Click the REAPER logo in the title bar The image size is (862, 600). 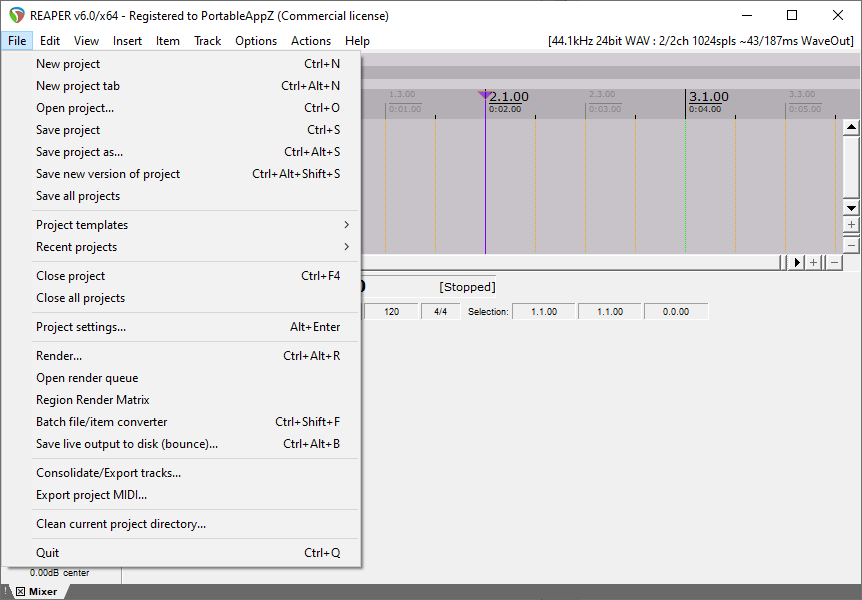coord(16,15)
